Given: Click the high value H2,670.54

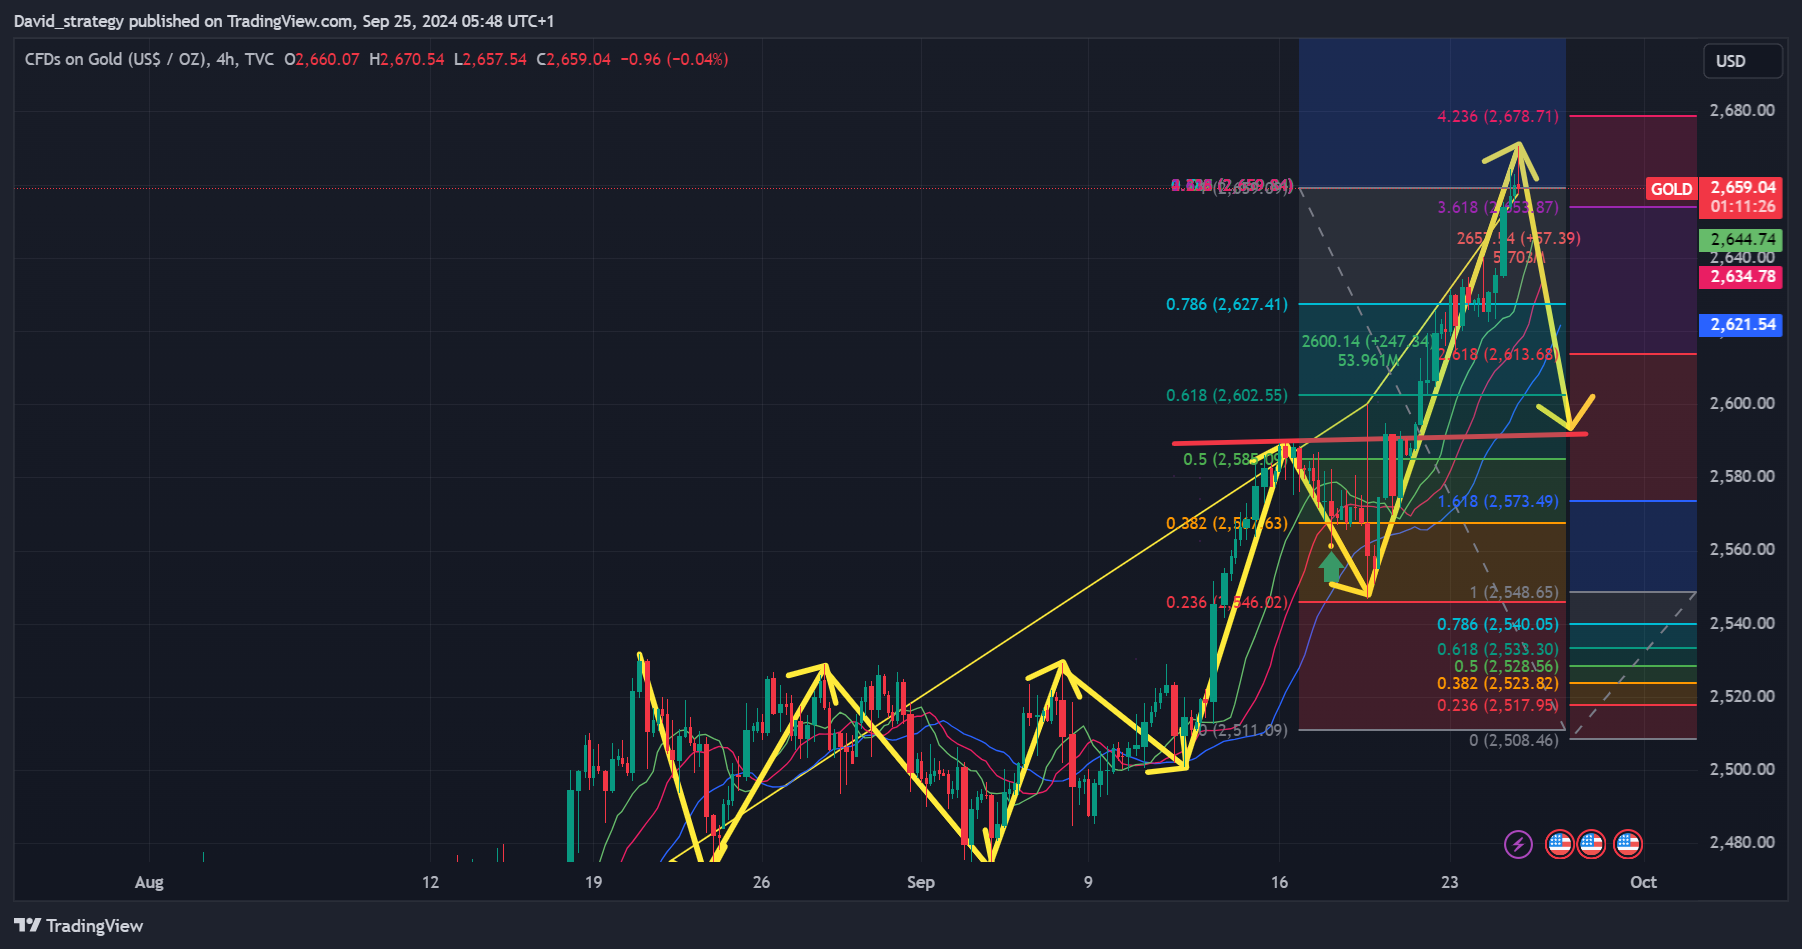Looking at the screenshot, I should 407,59.
